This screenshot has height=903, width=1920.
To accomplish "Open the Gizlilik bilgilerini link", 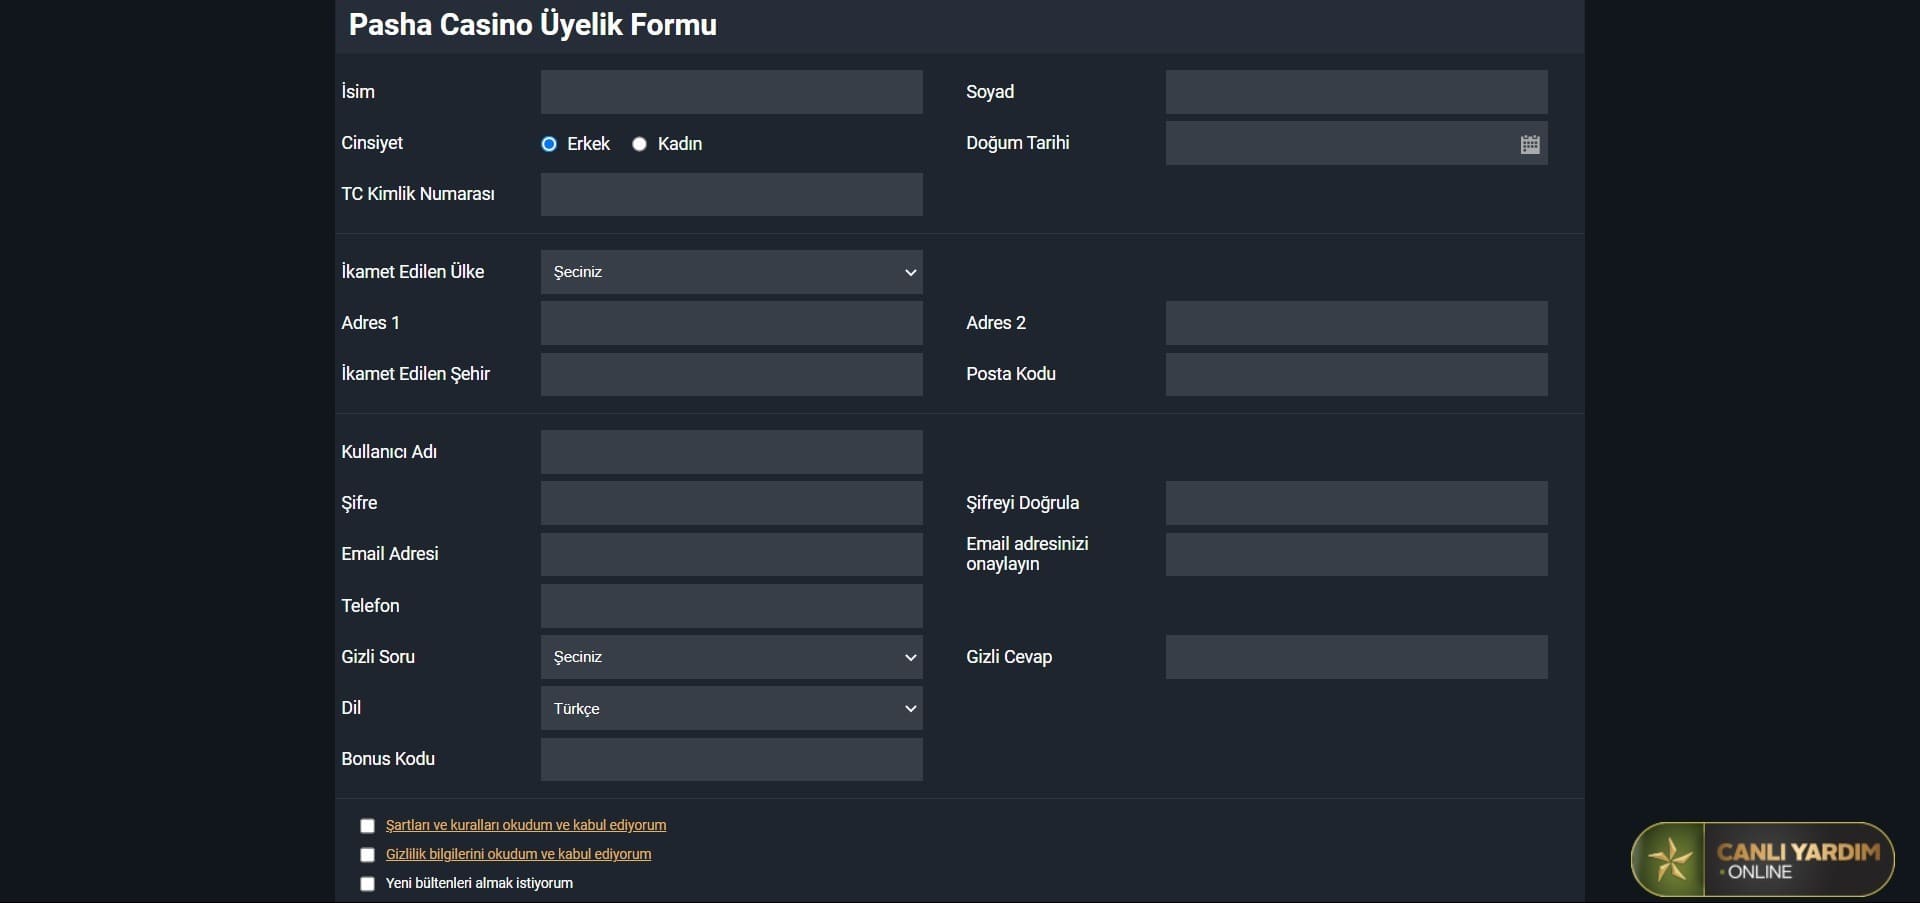I will pos(518,854).
